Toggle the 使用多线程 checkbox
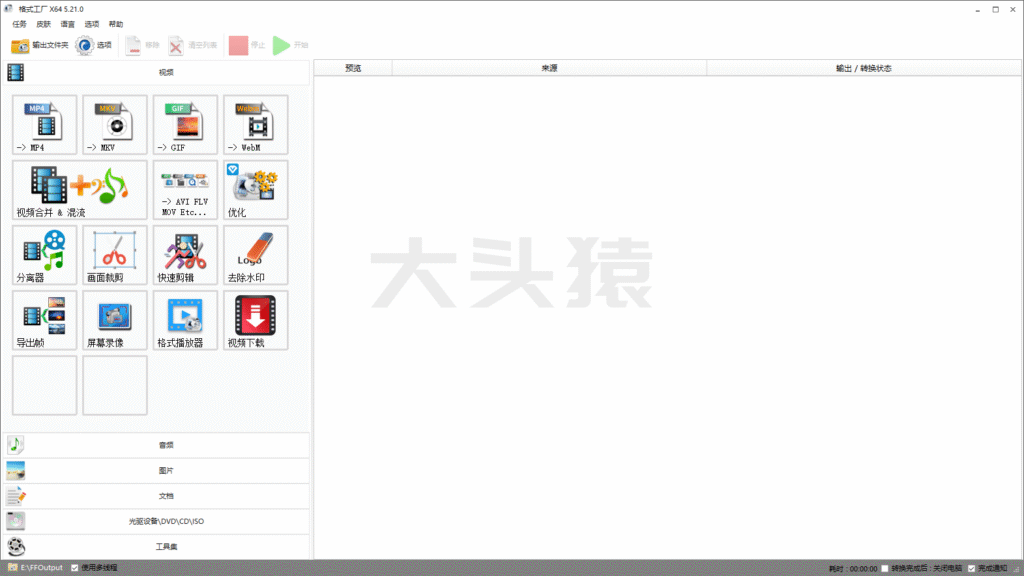 pos(75,568)
